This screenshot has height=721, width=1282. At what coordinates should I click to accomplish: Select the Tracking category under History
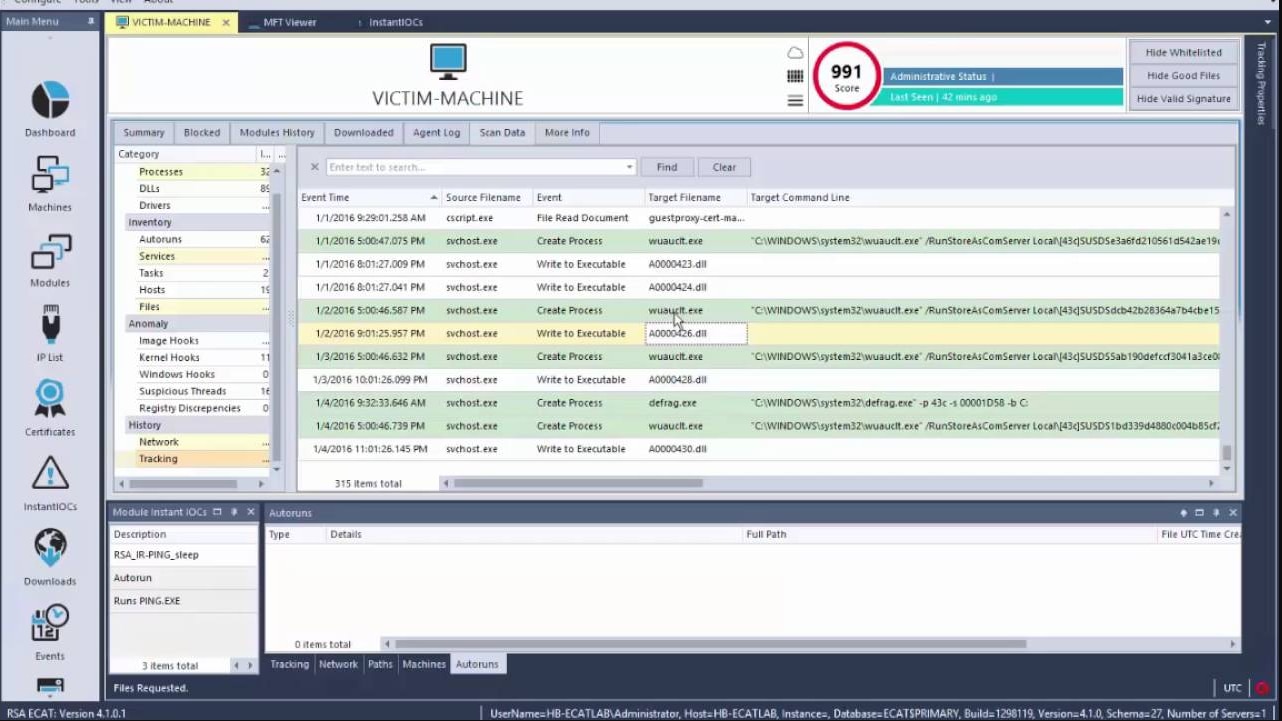click(158, 458)
